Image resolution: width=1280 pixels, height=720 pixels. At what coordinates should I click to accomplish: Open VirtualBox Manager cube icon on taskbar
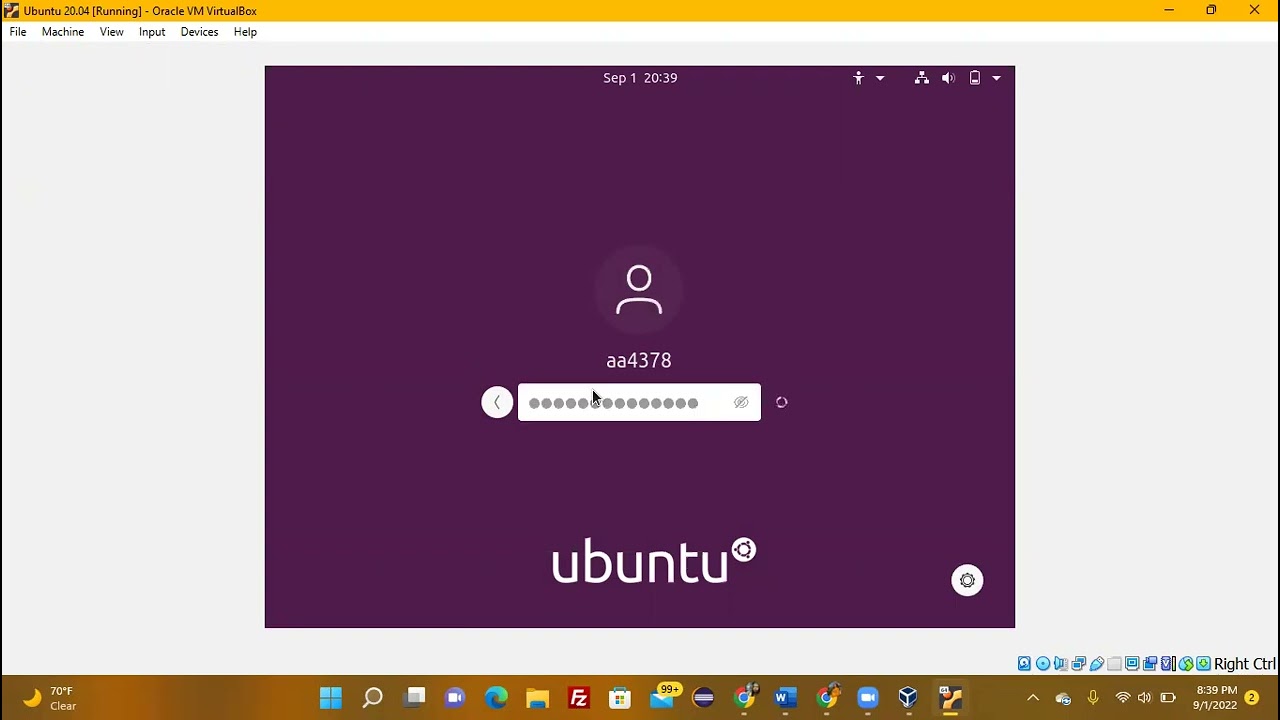(908, 697)
